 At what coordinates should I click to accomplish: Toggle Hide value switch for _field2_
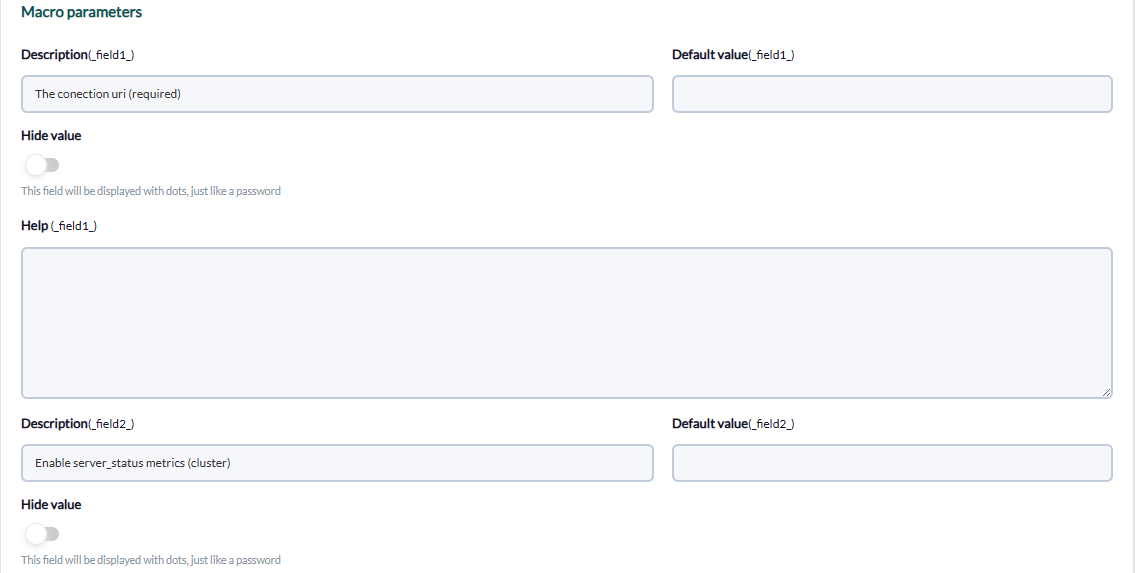[42, 534]
